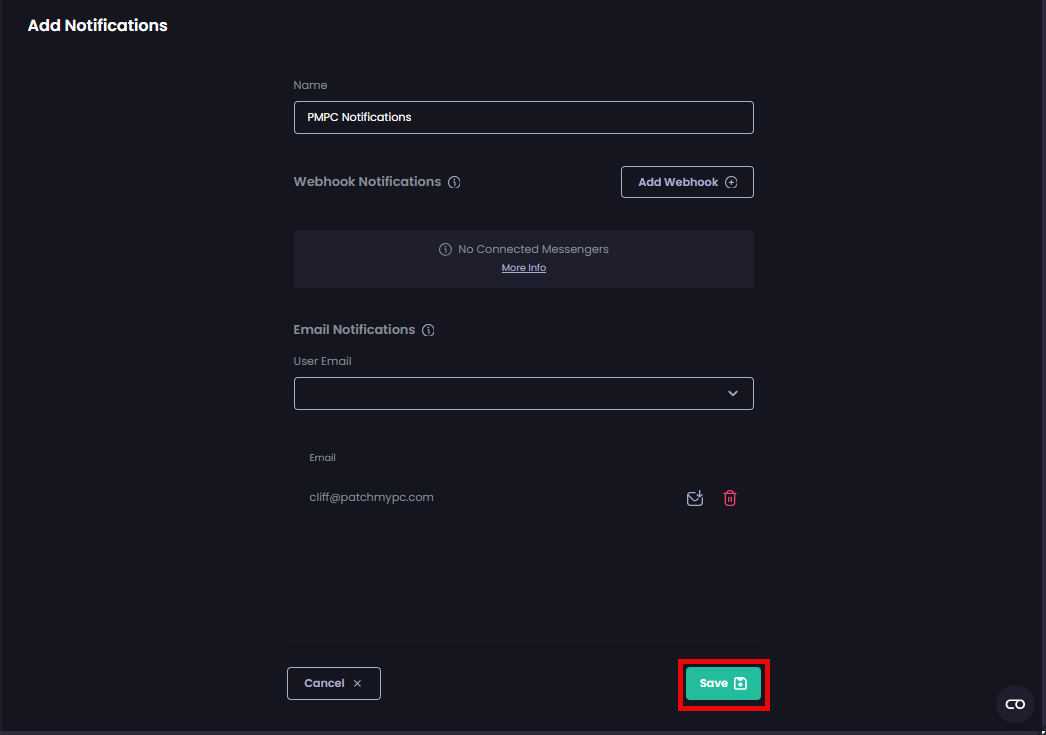The height and width of the screenshot is (735, 1046).
Task: Click the Webhook Notifications info icon
Action: point(454,183)
